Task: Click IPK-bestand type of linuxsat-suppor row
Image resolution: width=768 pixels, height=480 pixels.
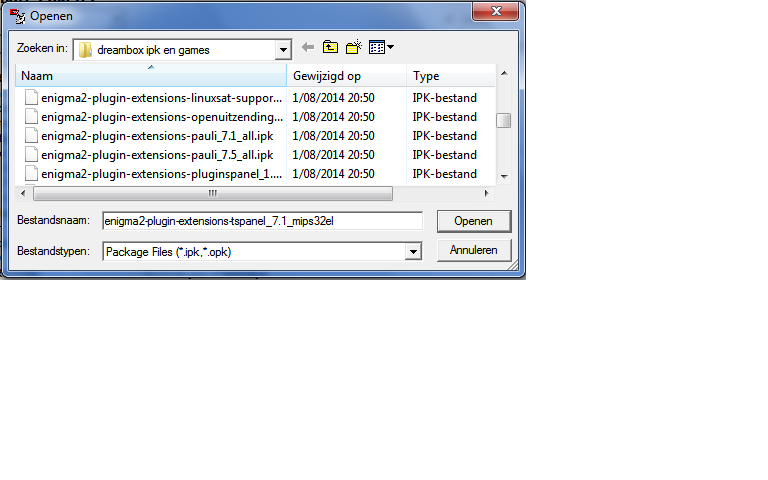Action: 444,98
